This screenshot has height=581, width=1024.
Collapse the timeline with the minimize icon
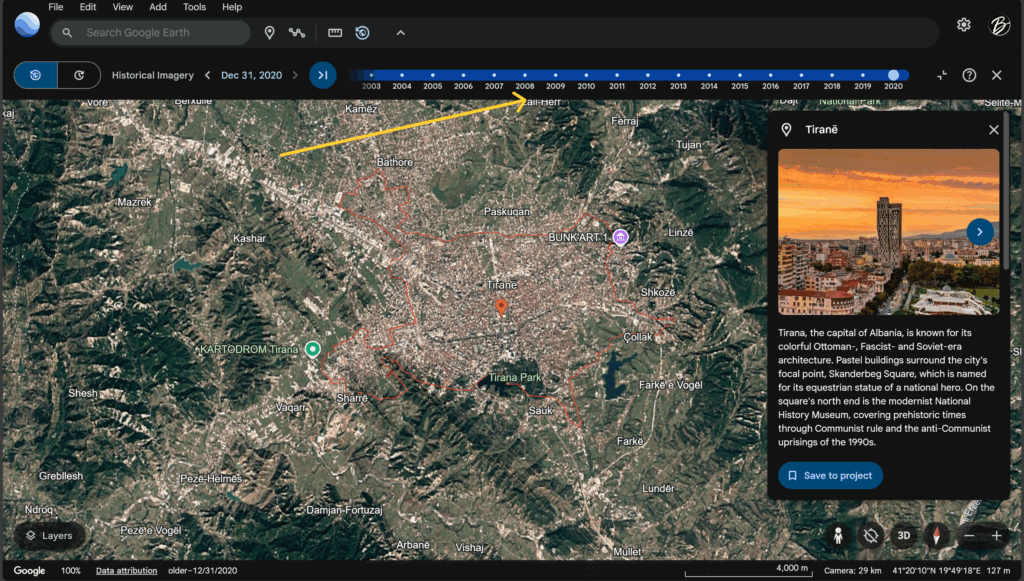coord(942,75)
